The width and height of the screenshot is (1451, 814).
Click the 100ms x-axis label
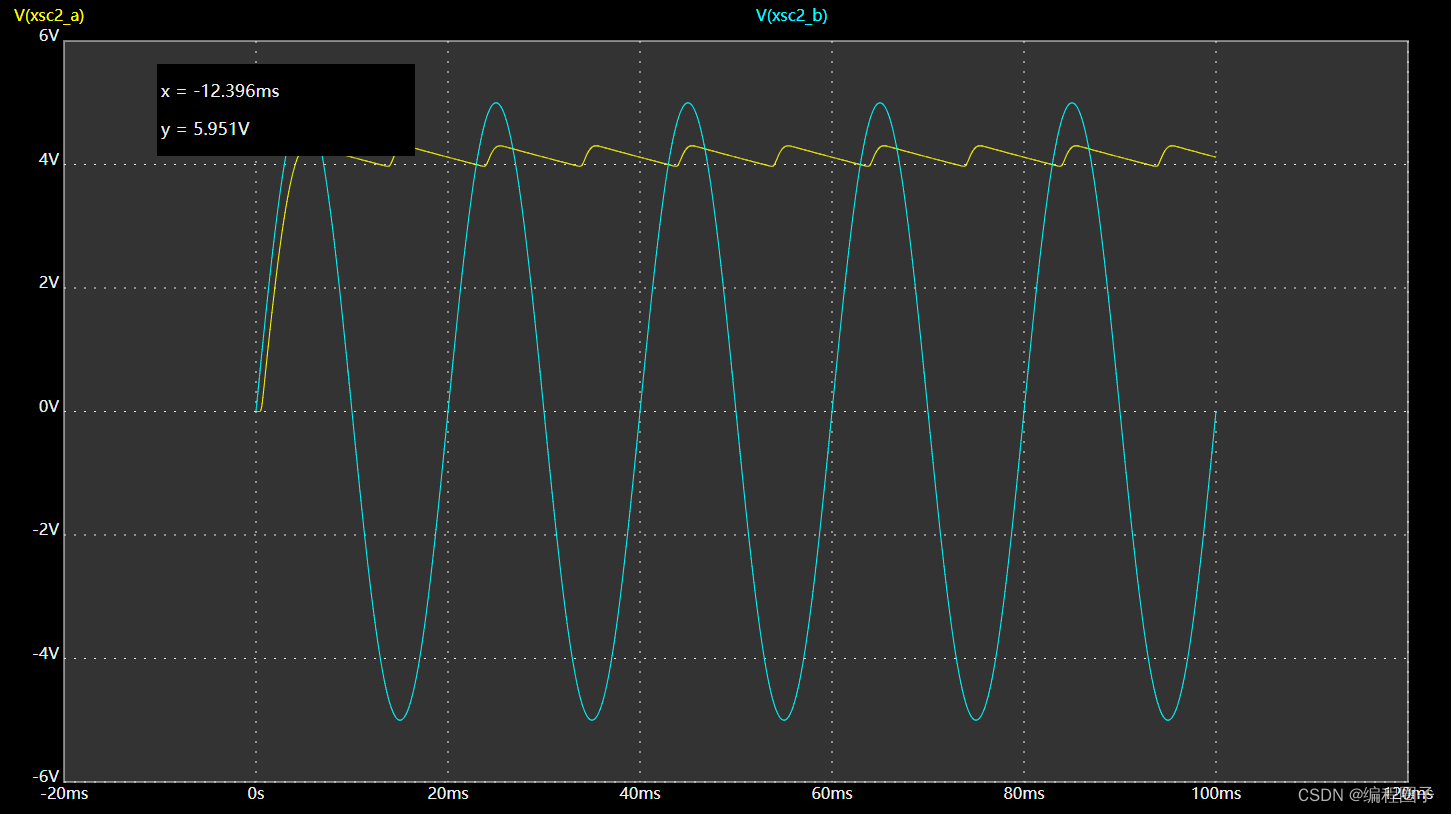1216,794
